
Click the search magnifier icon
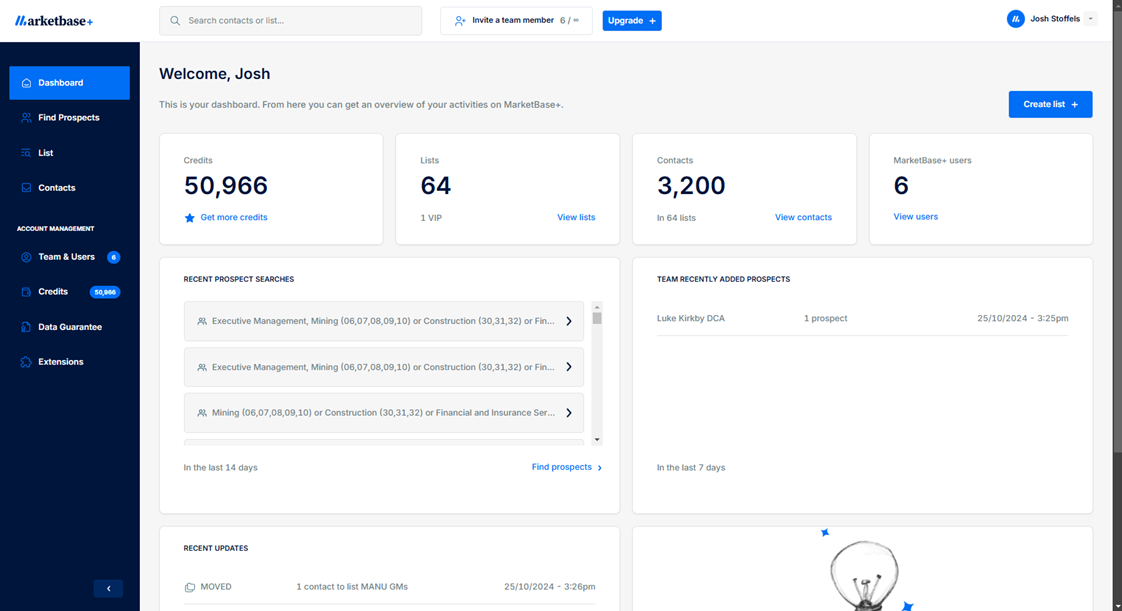(175, 21)
